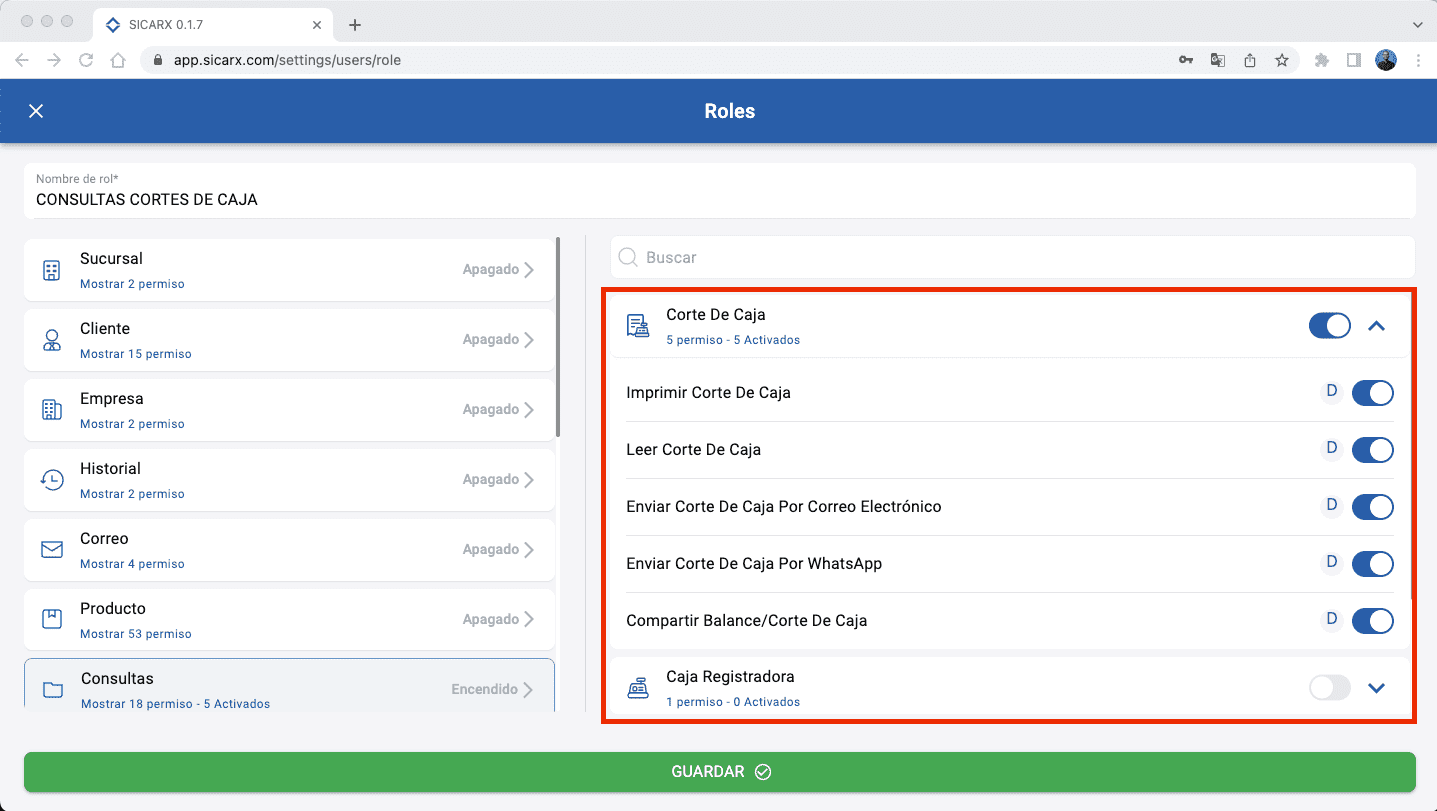Open the Empresa permissions category

(x=289, y=410)
